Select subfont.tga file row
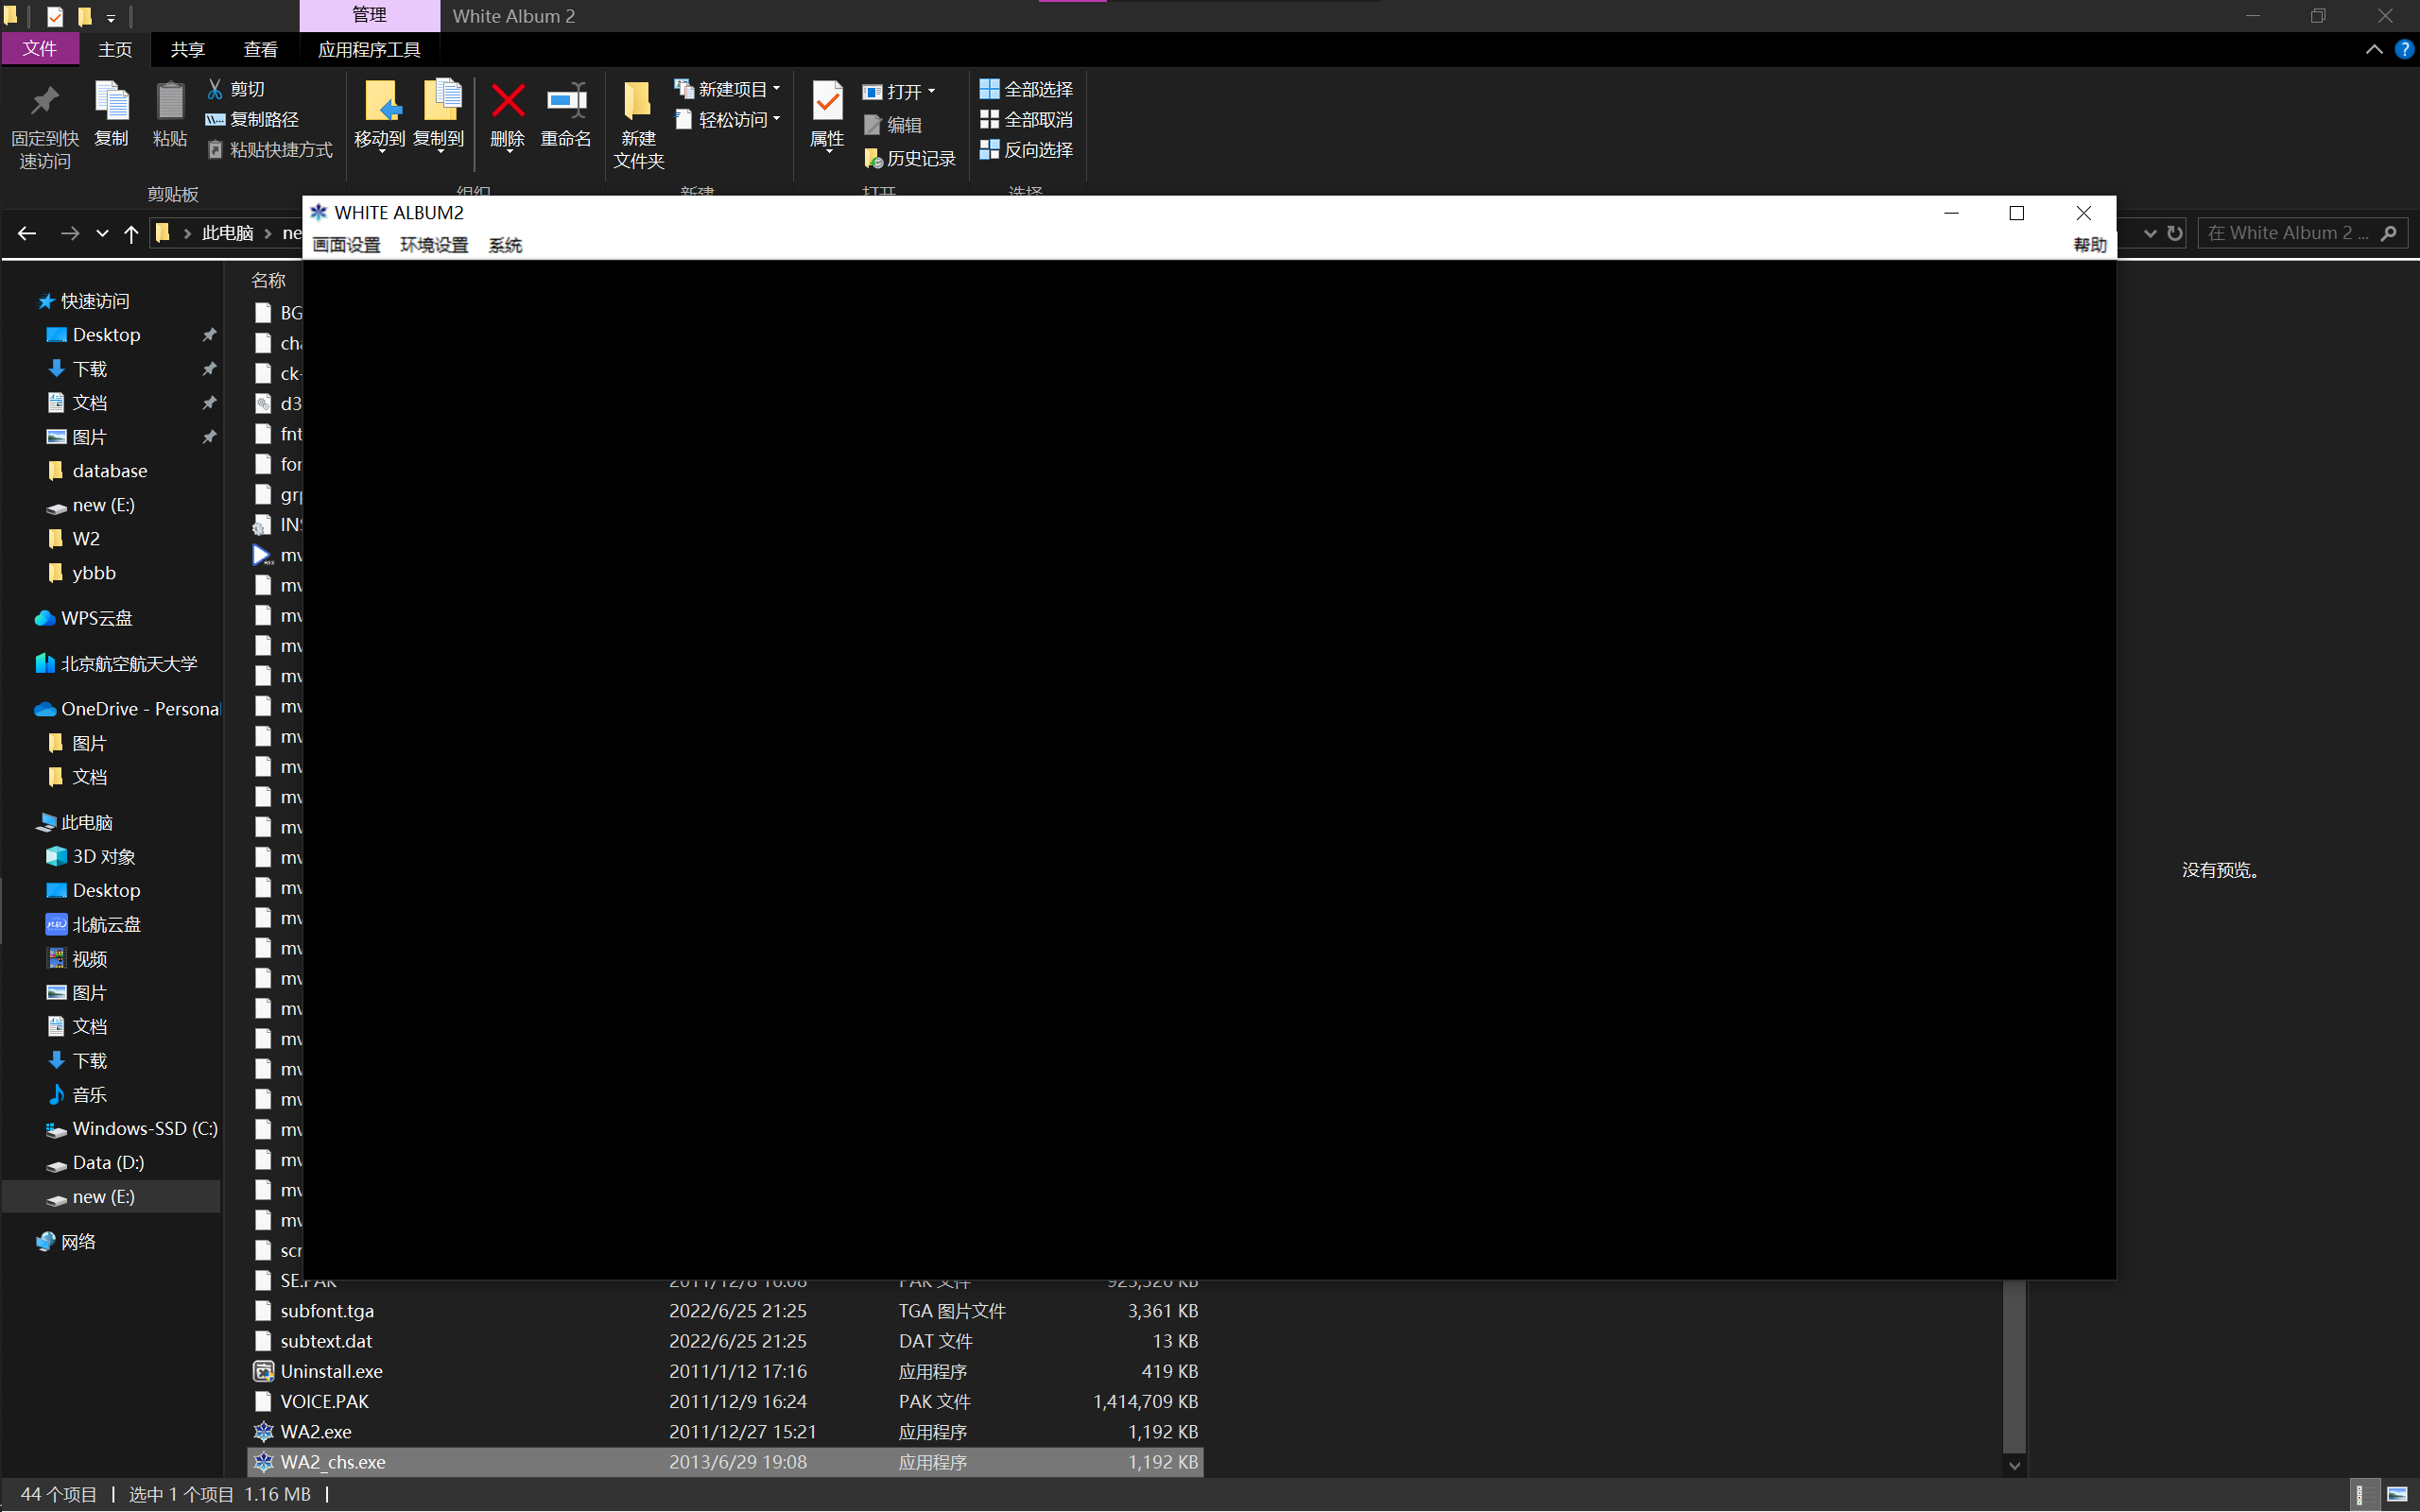This screenshot has width=2420, height=1512. pos(725,1311)
